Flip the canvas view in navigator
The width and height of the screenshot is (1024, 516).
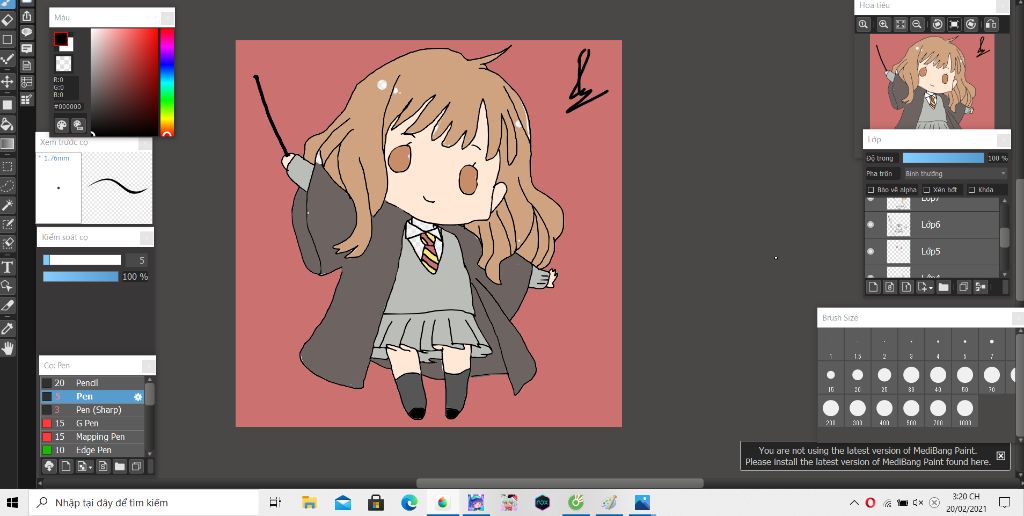[x=991, y=24]
